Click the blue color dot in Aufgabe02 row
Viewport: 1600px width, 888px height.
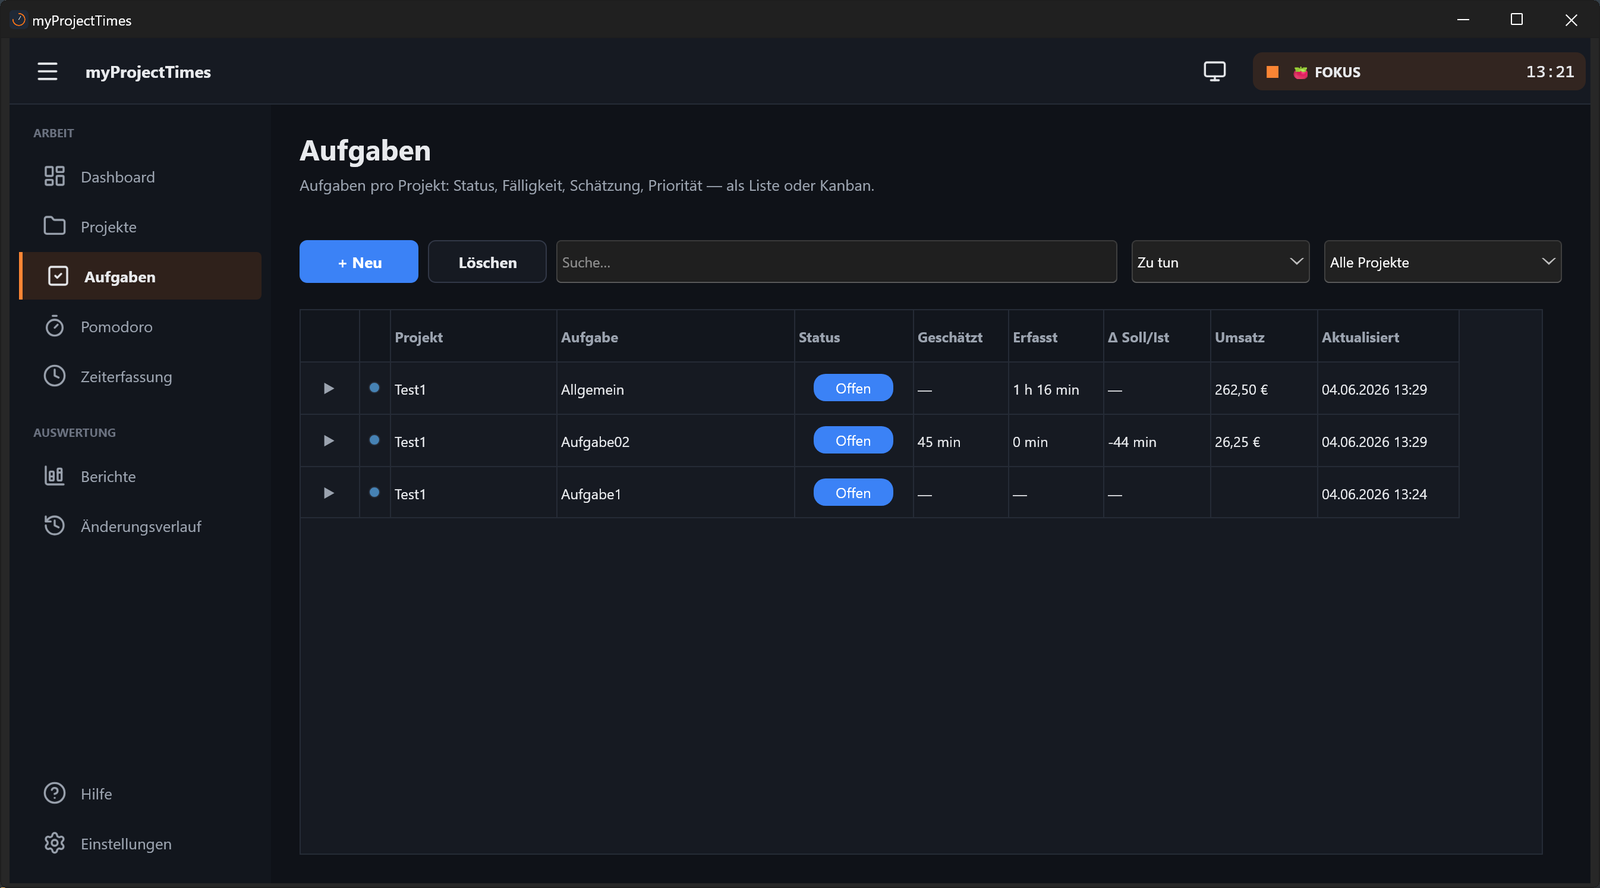coord(374,440)
